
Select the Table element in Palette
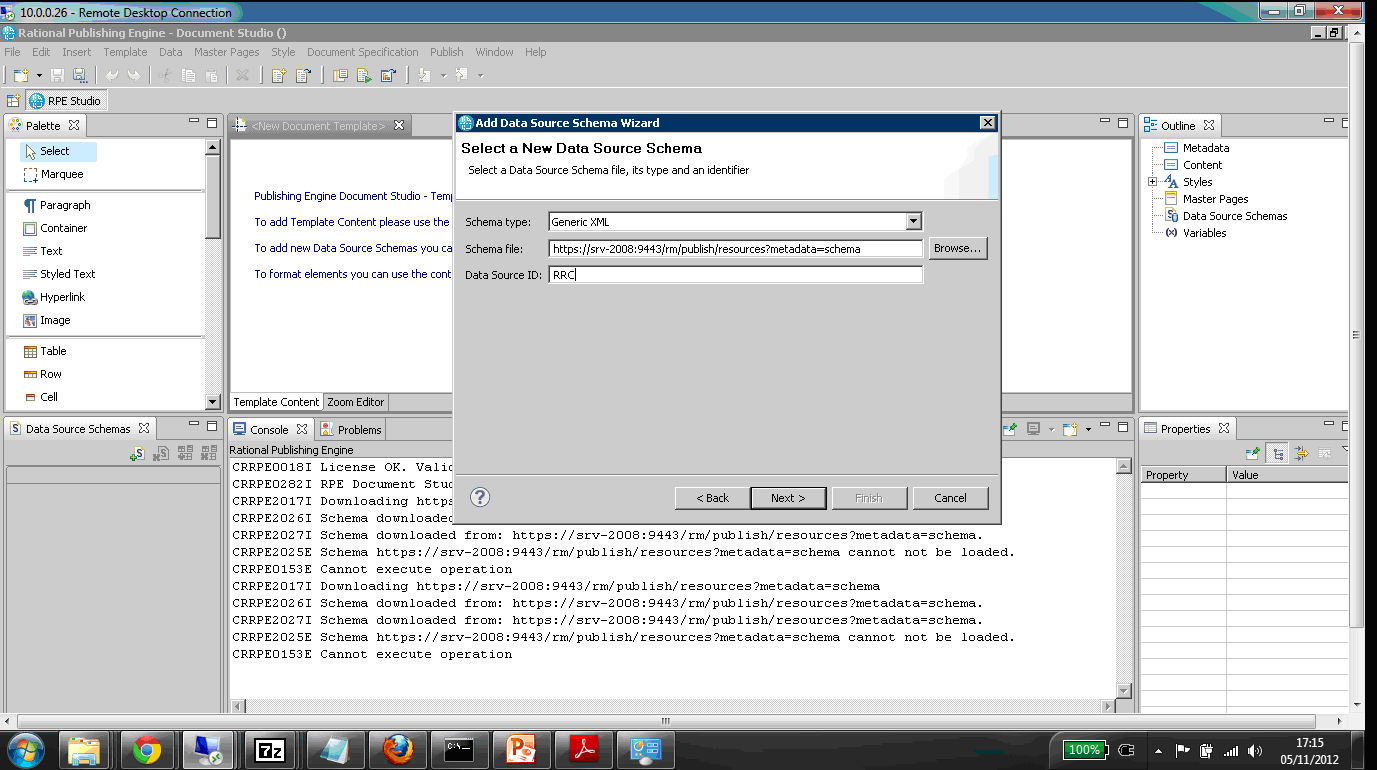(x=45, y=351)
